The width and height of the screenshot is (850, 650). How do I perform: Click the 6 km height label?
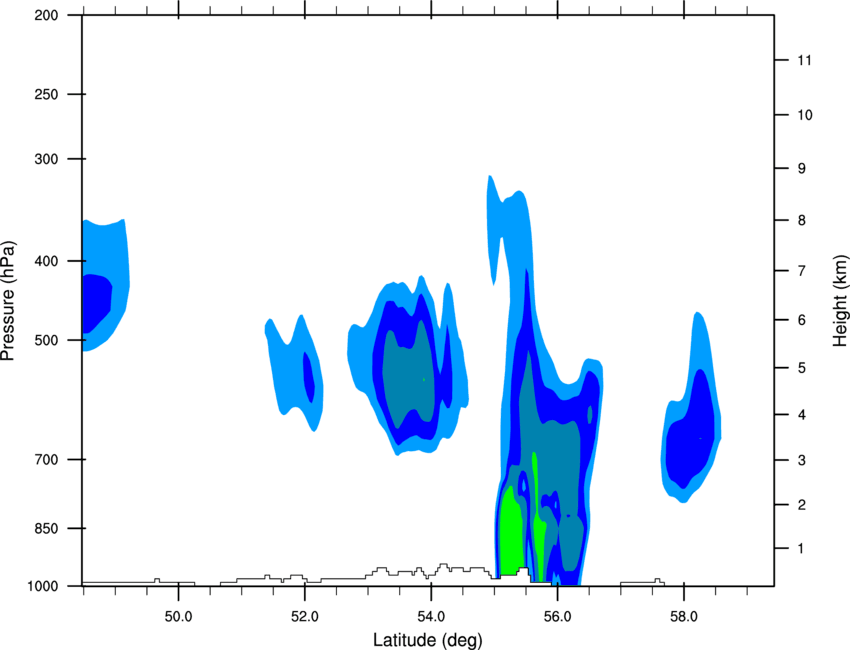[x=802, y=320]
